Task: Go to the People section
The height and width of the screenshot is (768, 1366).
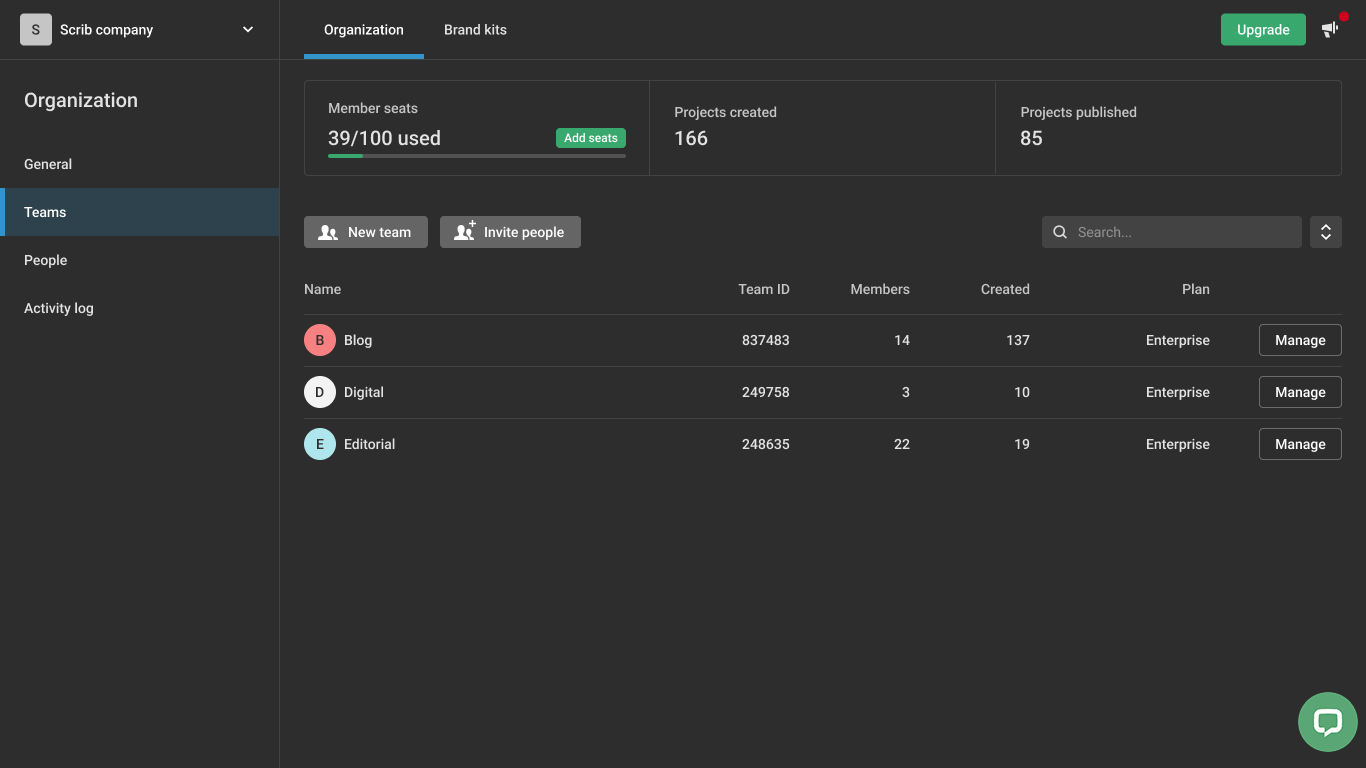Action: (x=140, y=260)
